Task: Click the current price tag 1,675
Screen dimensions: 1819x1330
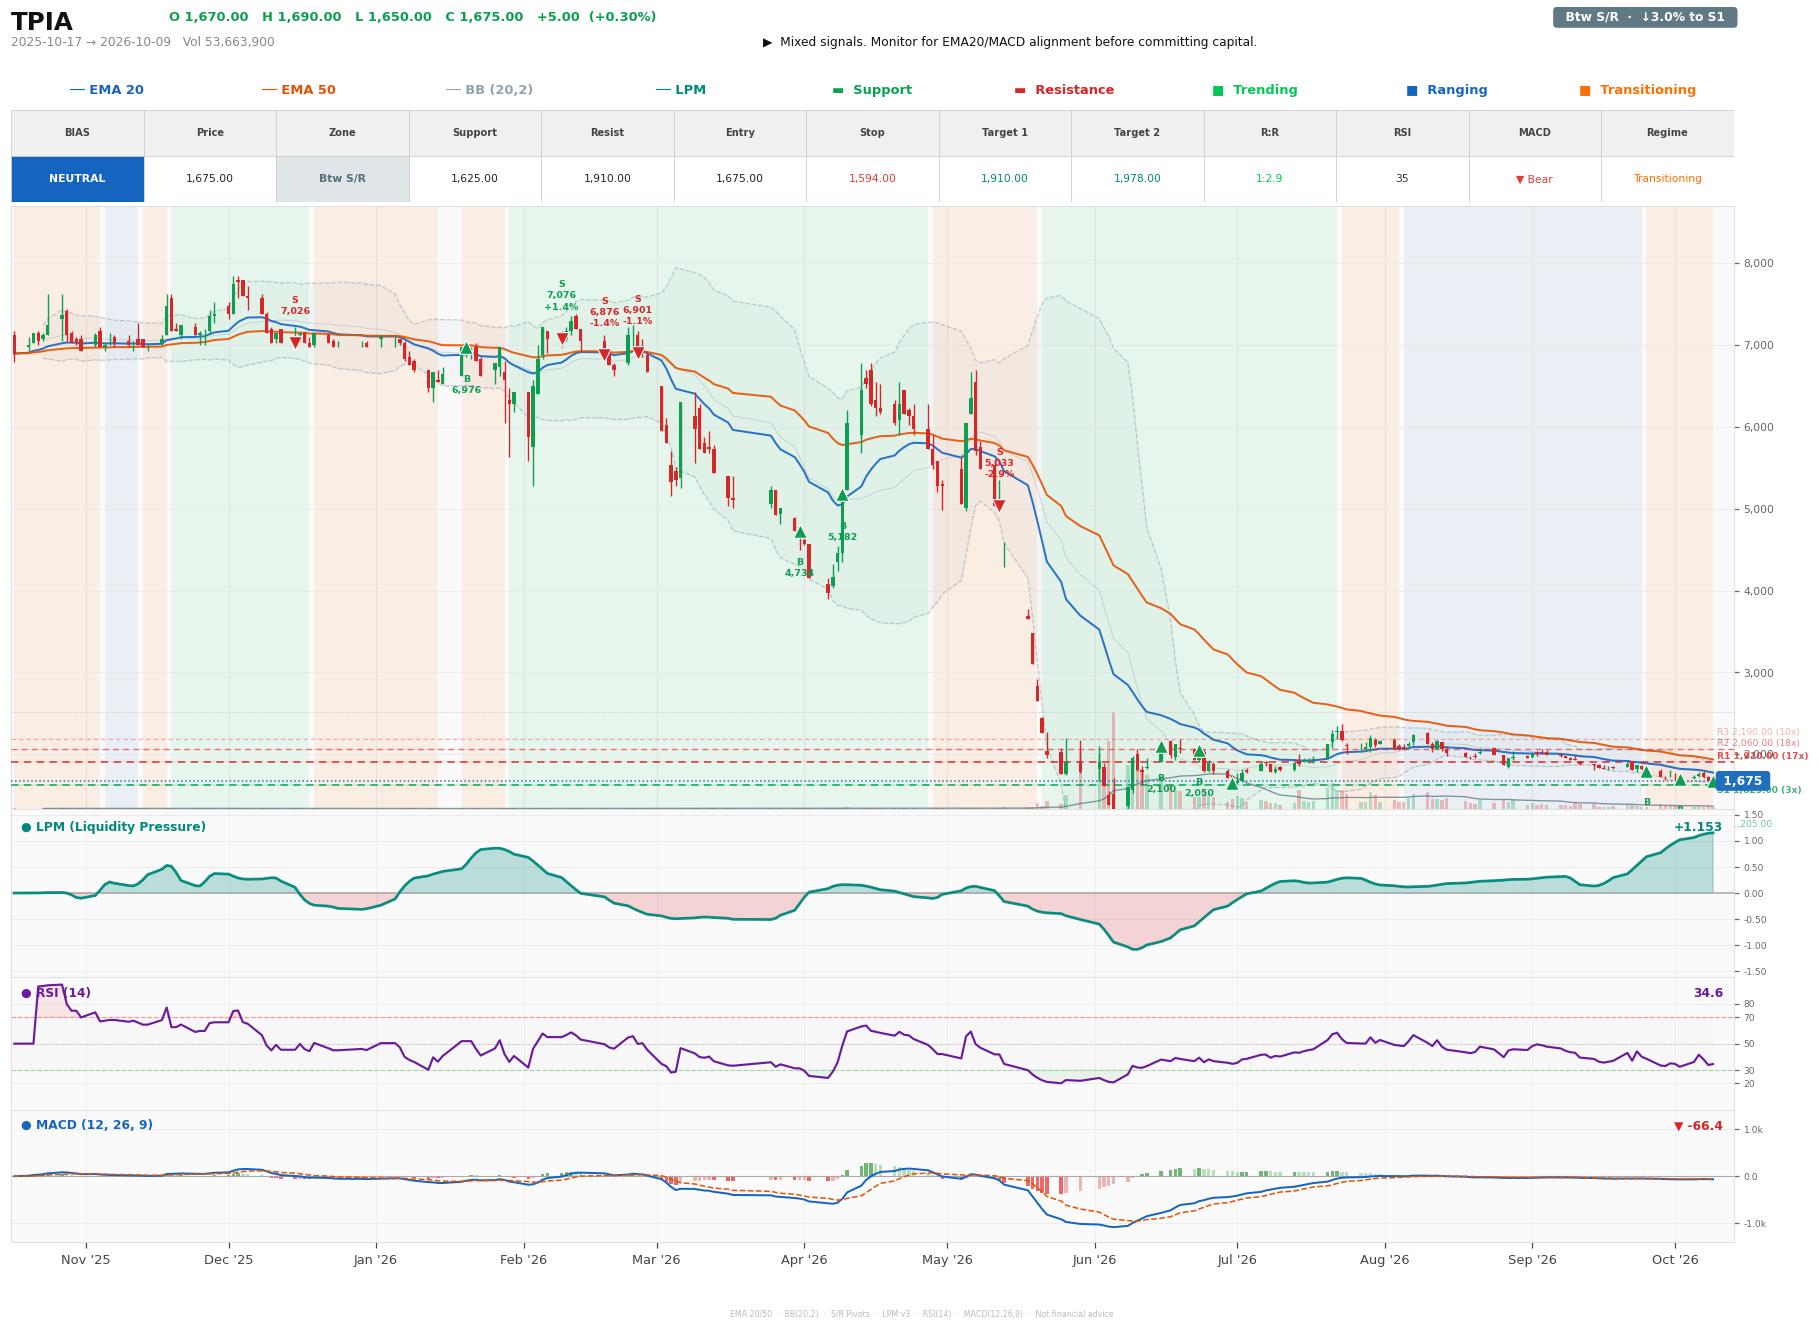Action: [x=1742, y=781]
